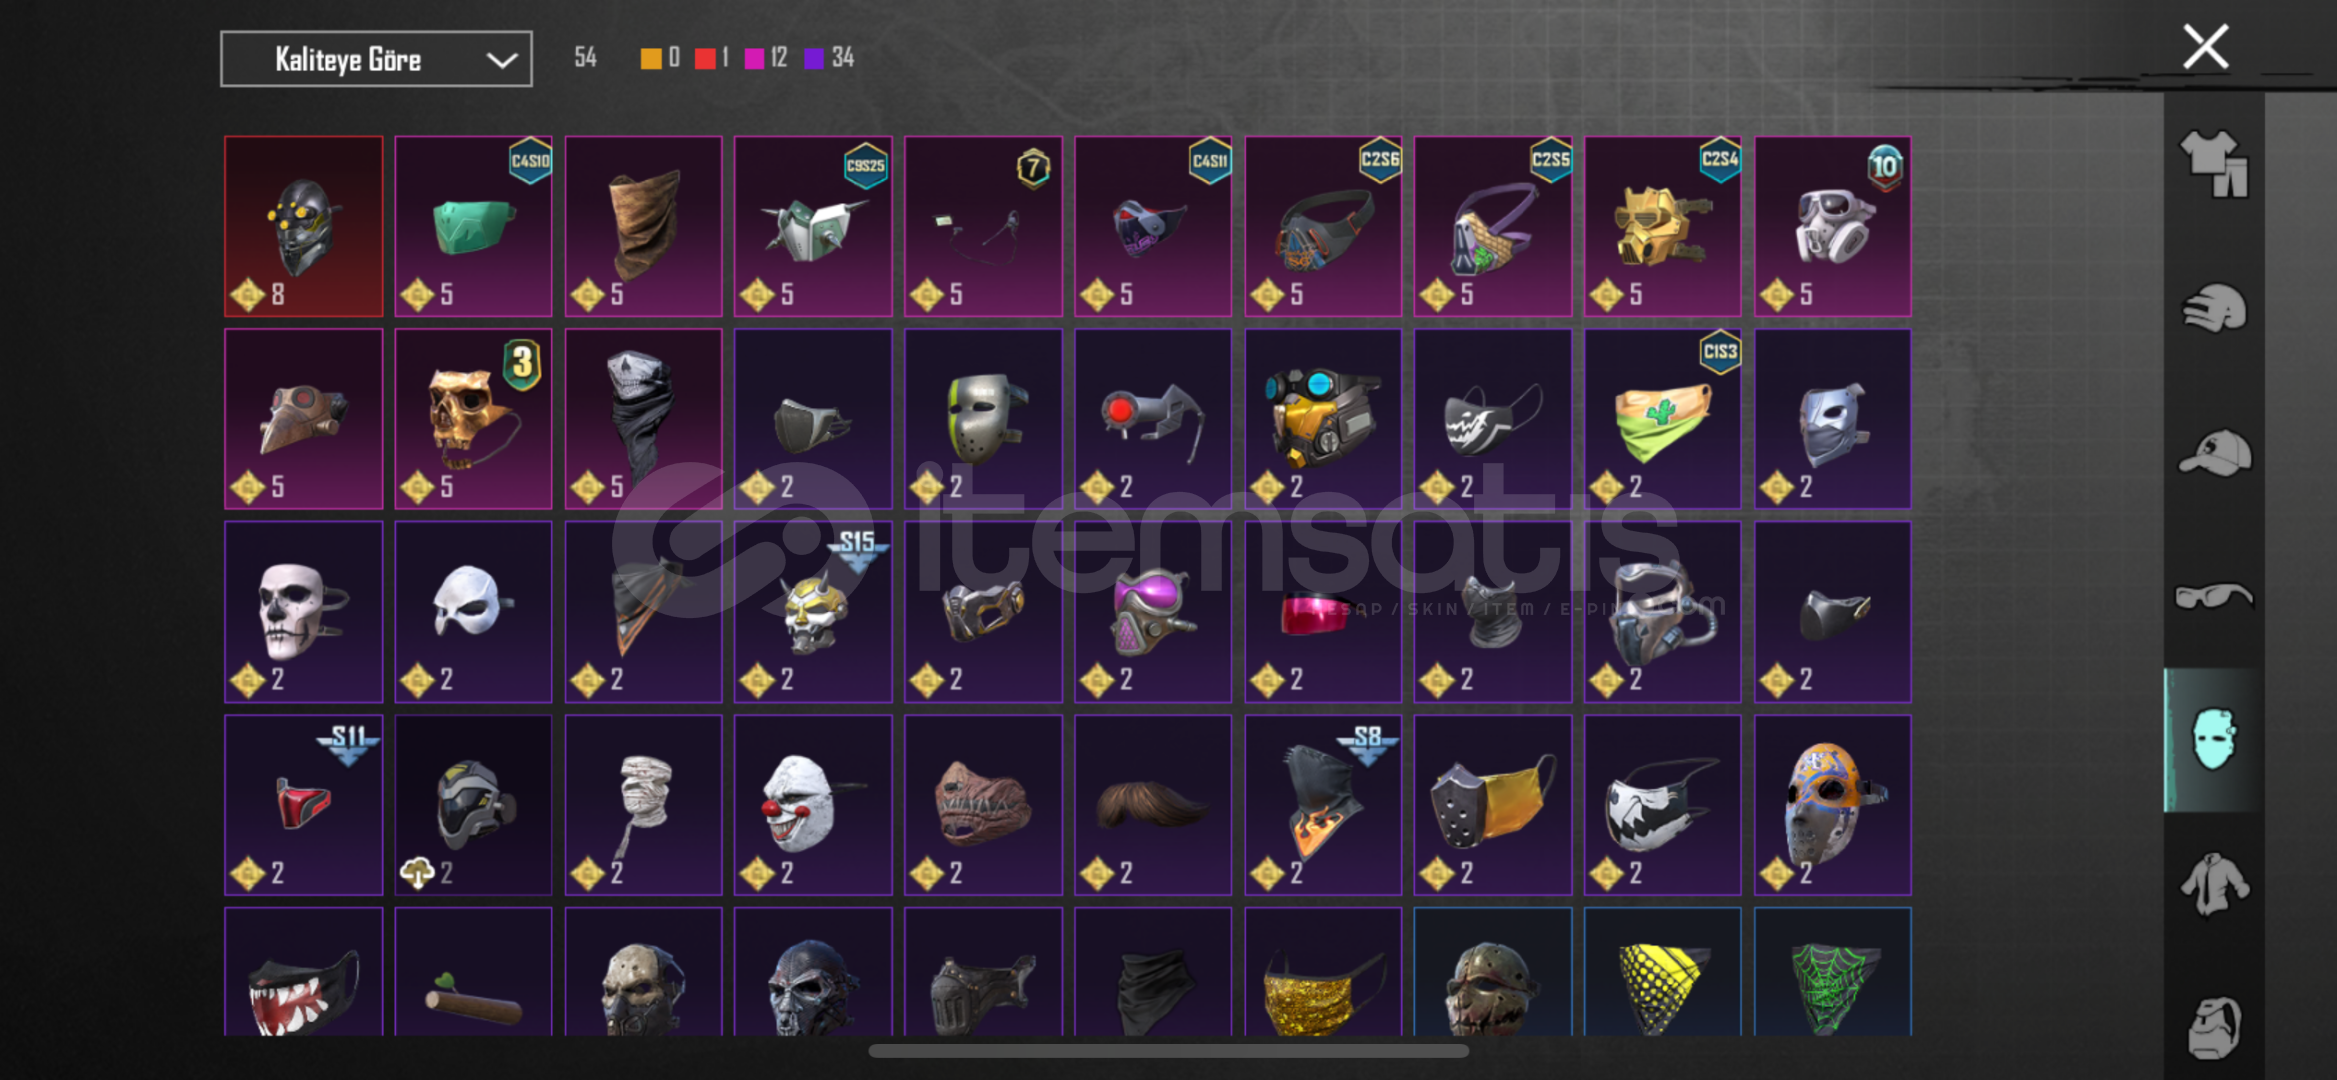Open the outfits category in sidebar
This screenshot has width=2337, height=1080.
pyautogui.click(x=2214, y=164)
